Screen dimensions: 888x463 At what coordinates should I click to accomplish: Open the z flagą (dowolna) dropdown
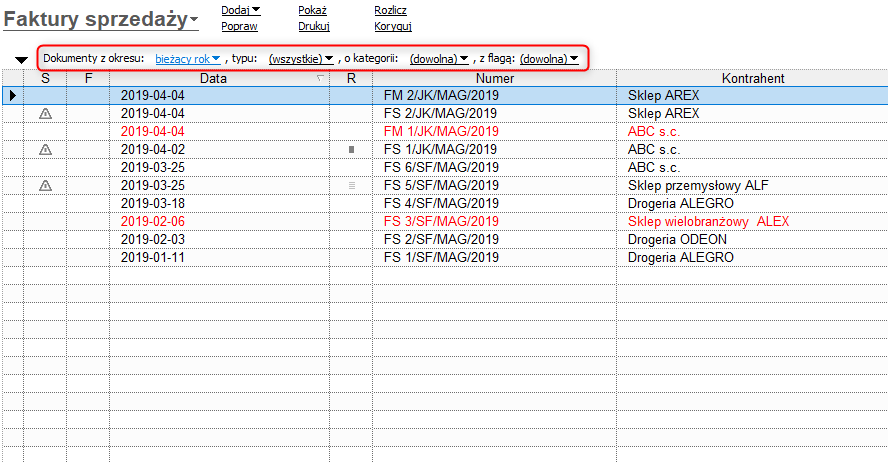[549, 59]
